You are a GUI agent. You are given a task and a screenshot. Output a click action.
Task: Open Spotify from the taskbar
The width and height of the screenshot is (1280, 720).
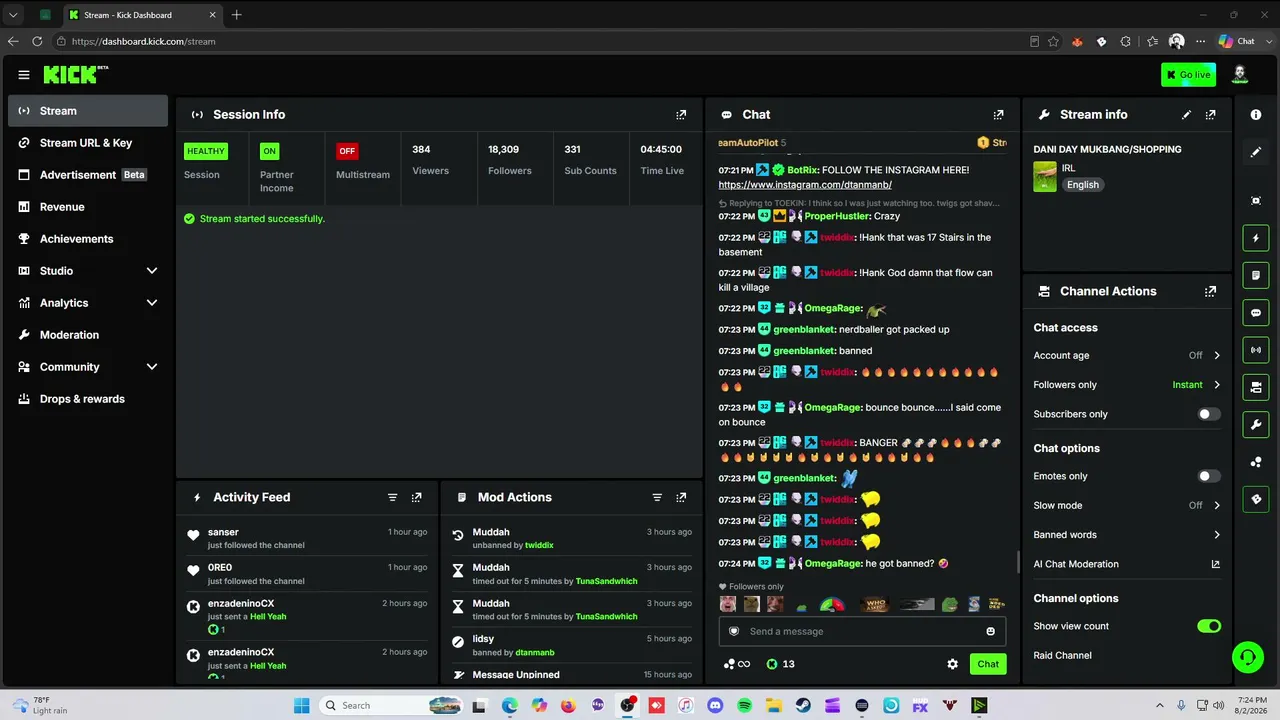(744, 706)
